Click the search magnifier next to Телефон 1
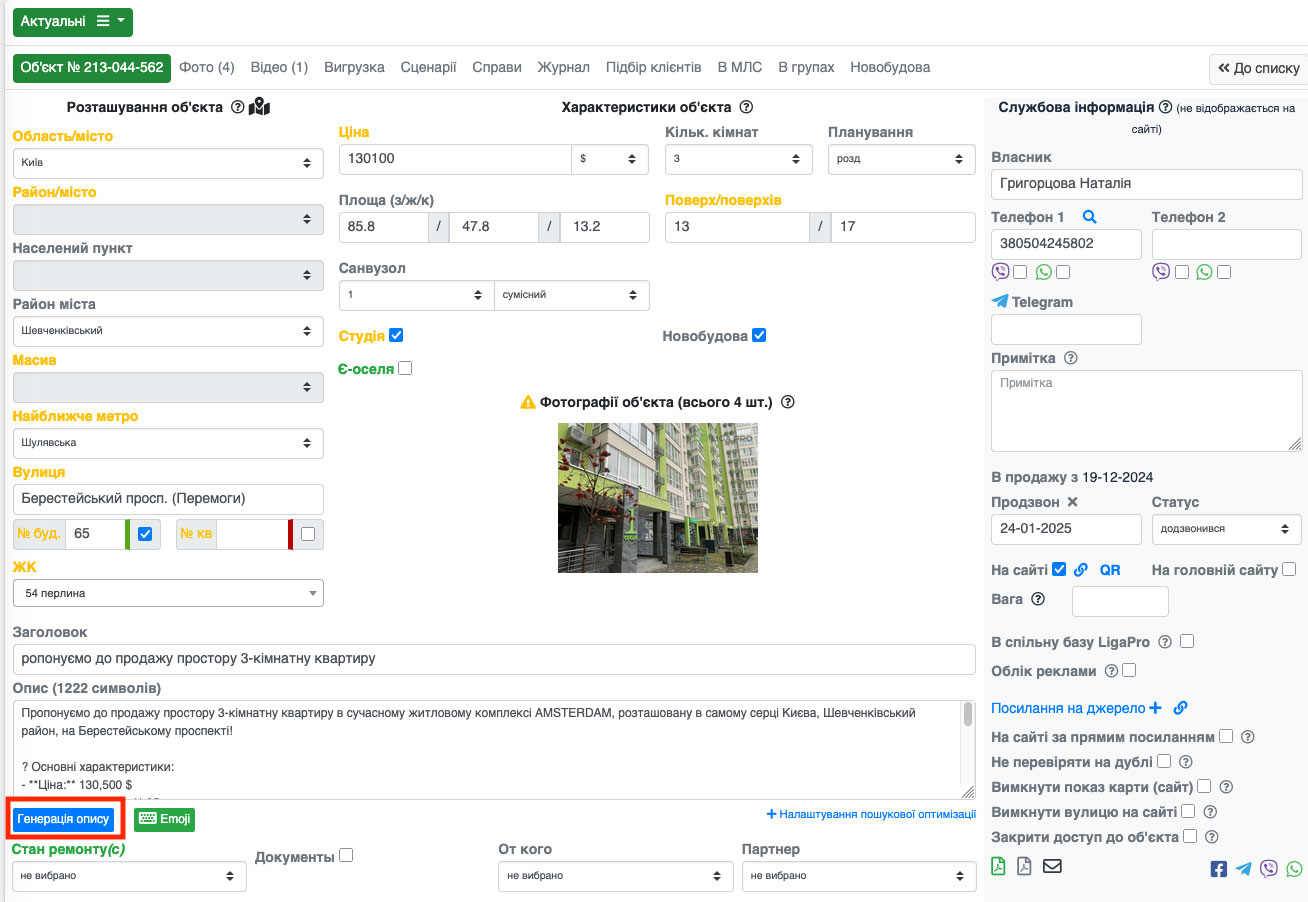 pos(1090,217)
